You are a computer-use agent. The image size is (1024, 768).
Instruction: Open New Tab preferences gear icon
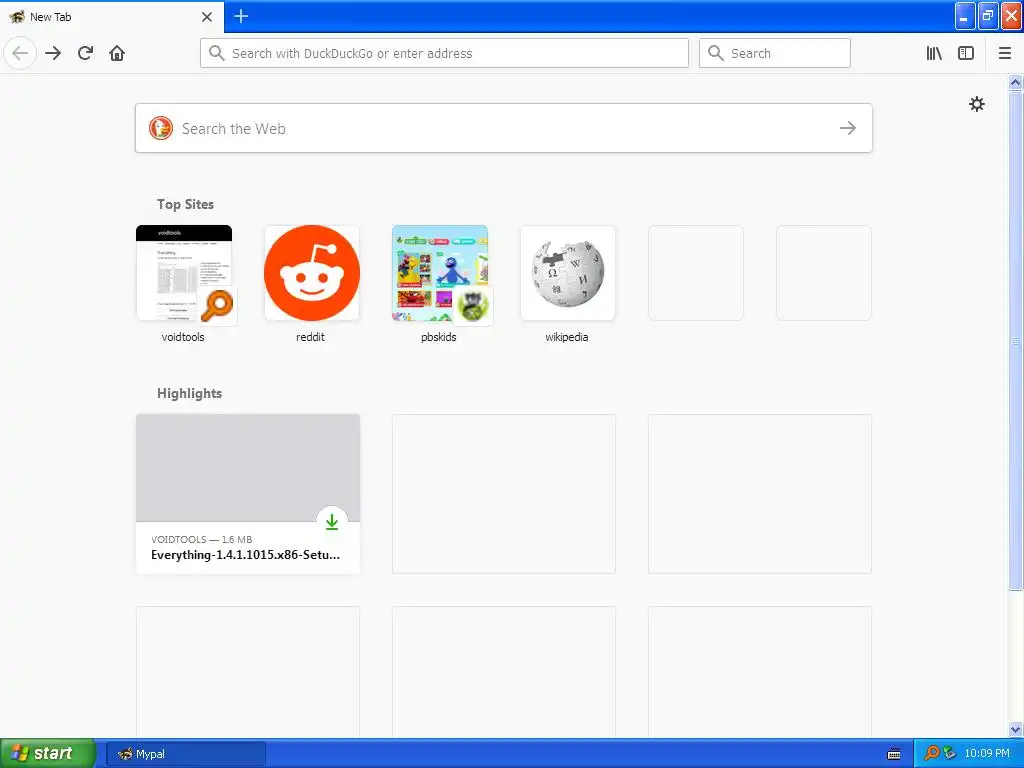coord(976,104)
